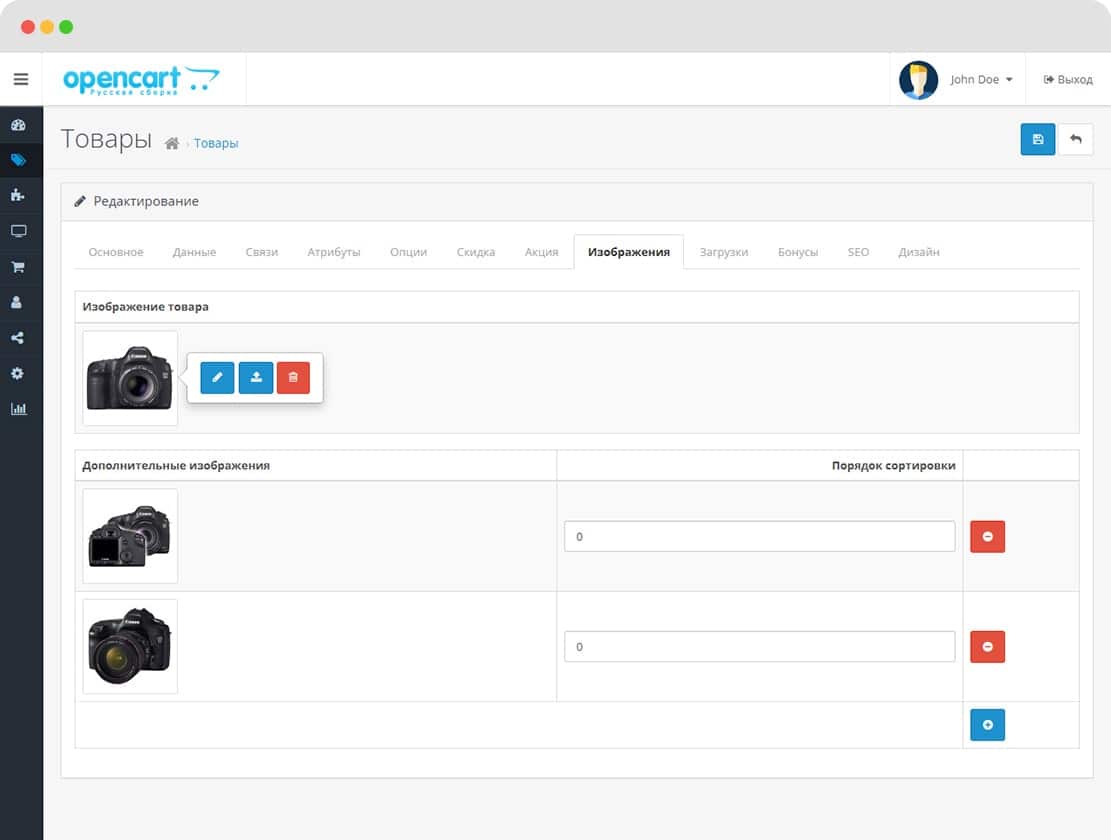1111x840 pixels.
Task: Click the Редактирование panel title
Action: pos(146,201)
